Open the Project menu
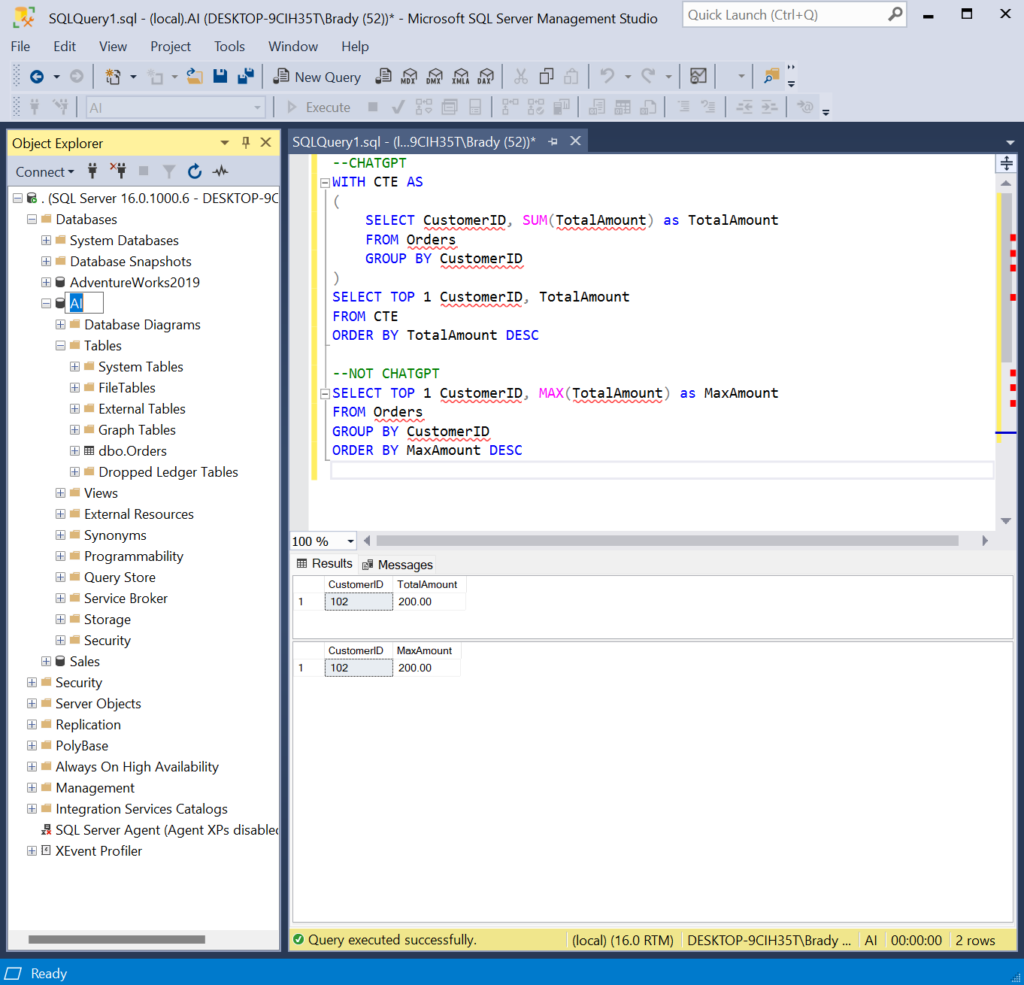 (x=170, y=46)
